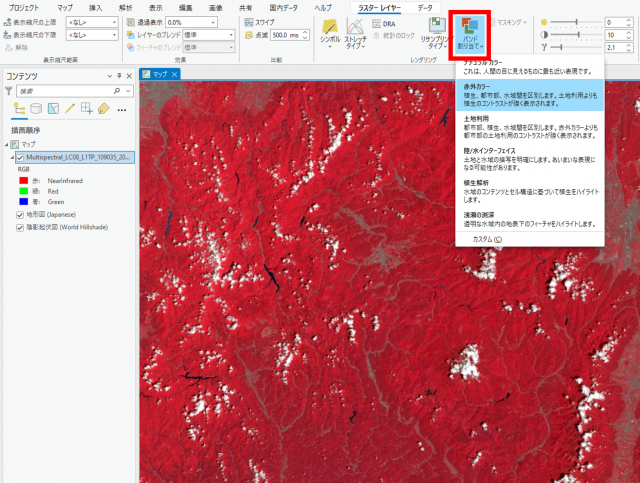The width and height of the screenshot is (640, 483).
Task: Click blue swatch for Green band
Action: point(24,202)
